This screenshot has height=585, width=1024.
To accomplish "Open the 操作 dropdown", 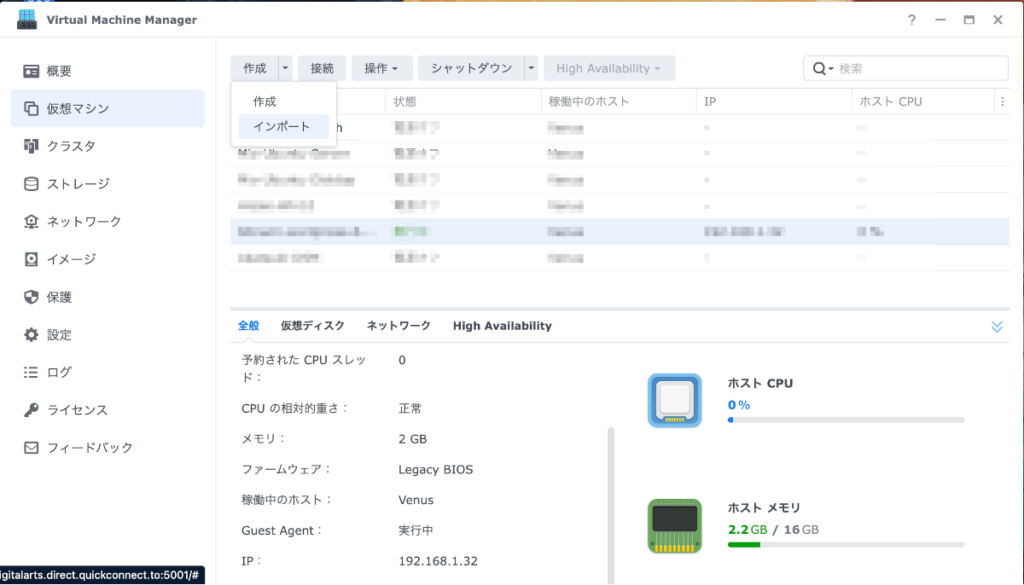I will pos(381,68).
